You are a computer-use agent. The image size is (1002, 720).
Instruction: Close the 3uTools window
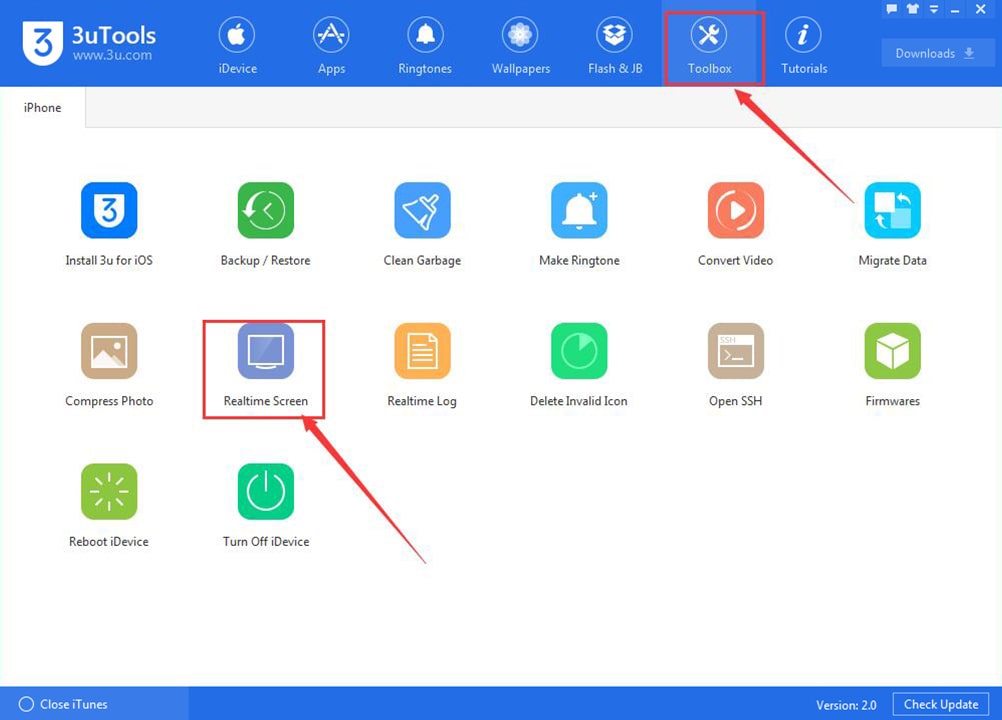click(980, 9)
